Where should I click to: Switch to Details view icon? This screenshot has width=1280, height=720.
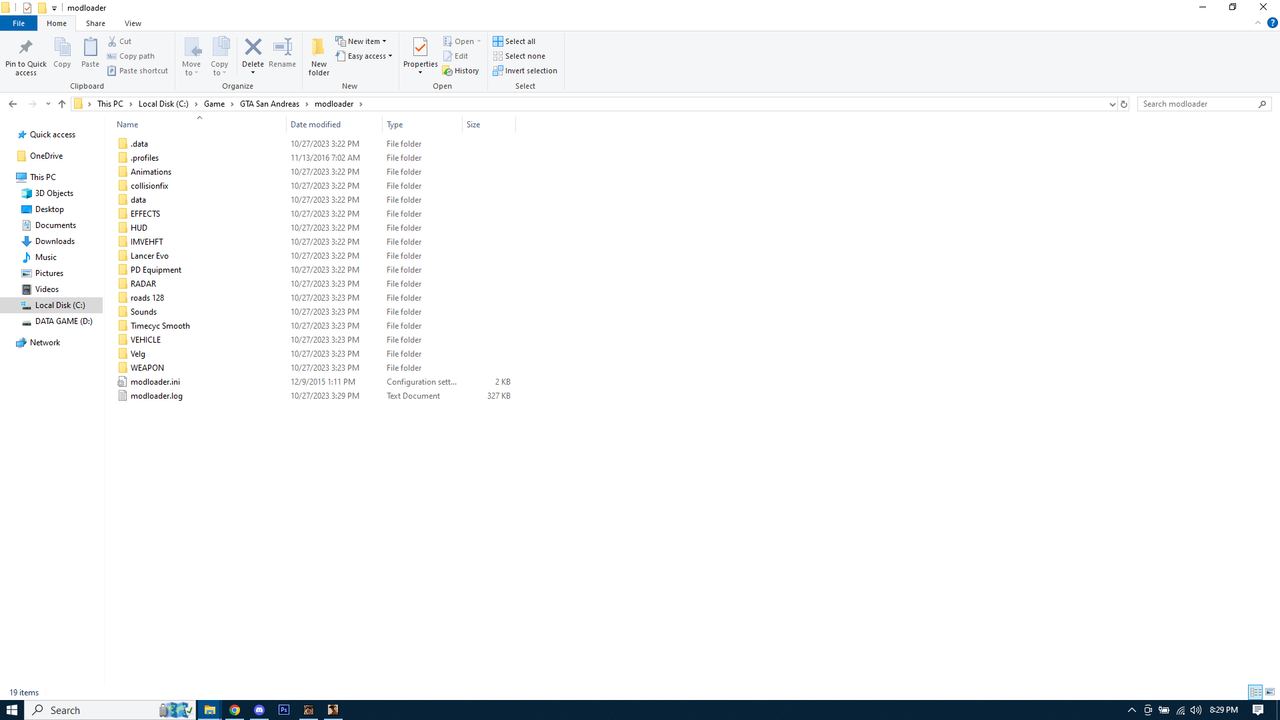click(1255, 692)
